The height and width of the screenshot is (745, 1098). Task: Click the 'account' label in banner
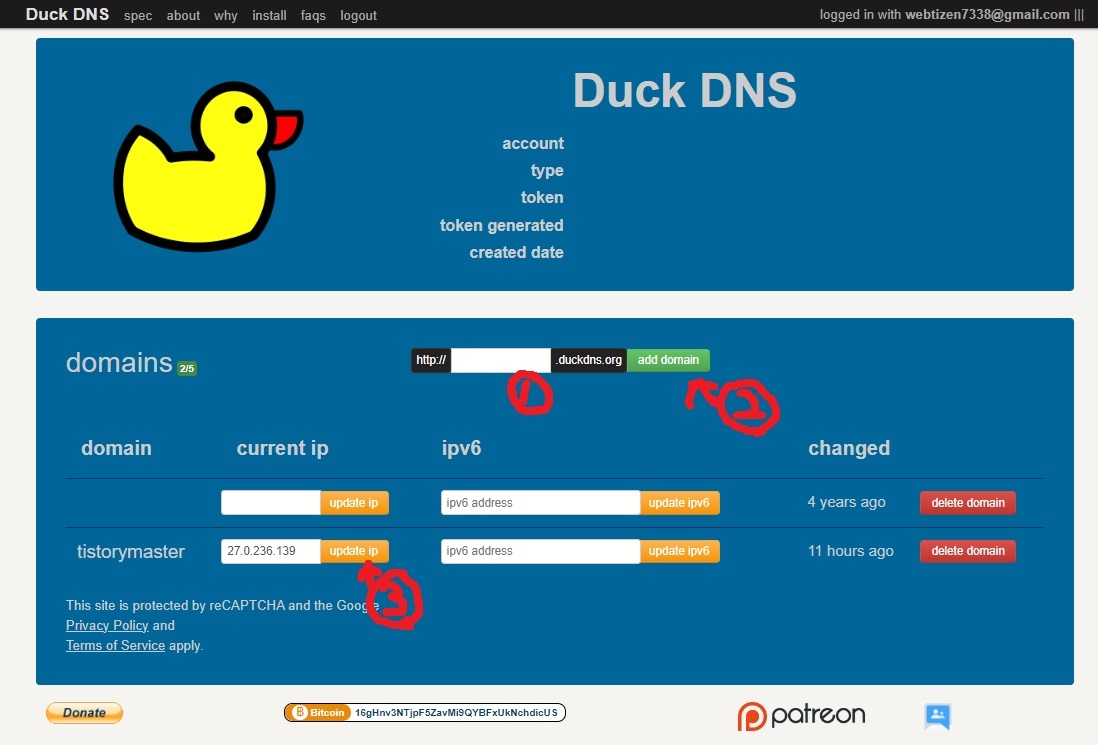[533, 144]
